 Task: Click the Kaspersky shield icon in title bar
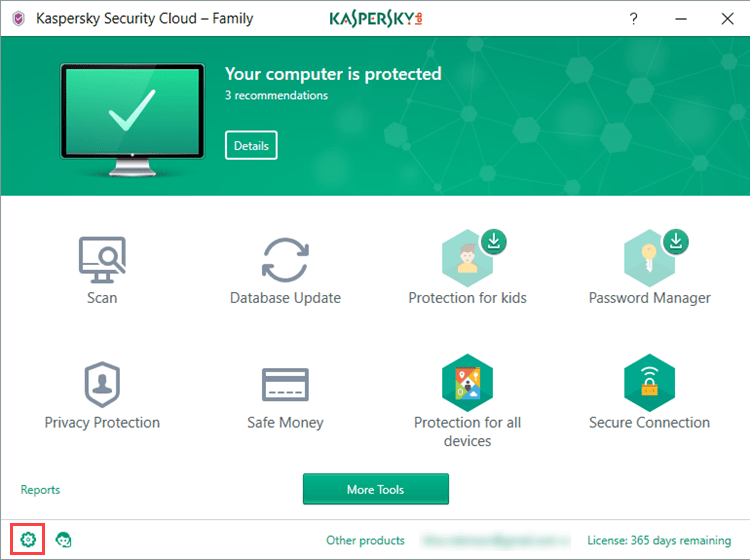(18, 18)
